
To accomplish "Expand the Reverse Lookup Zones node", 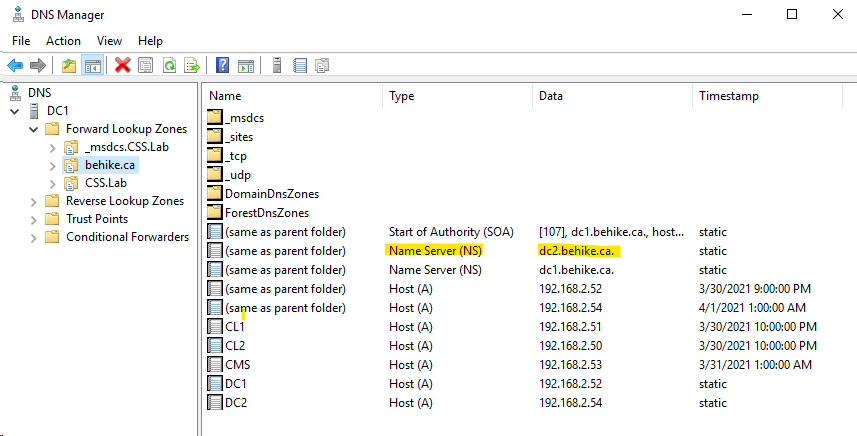I will (x=34, y=201).
